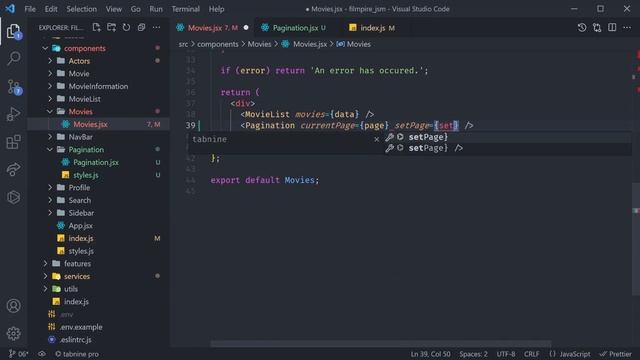
Task: Expand the MovieInformation folder
Action: tap(50, 86)
